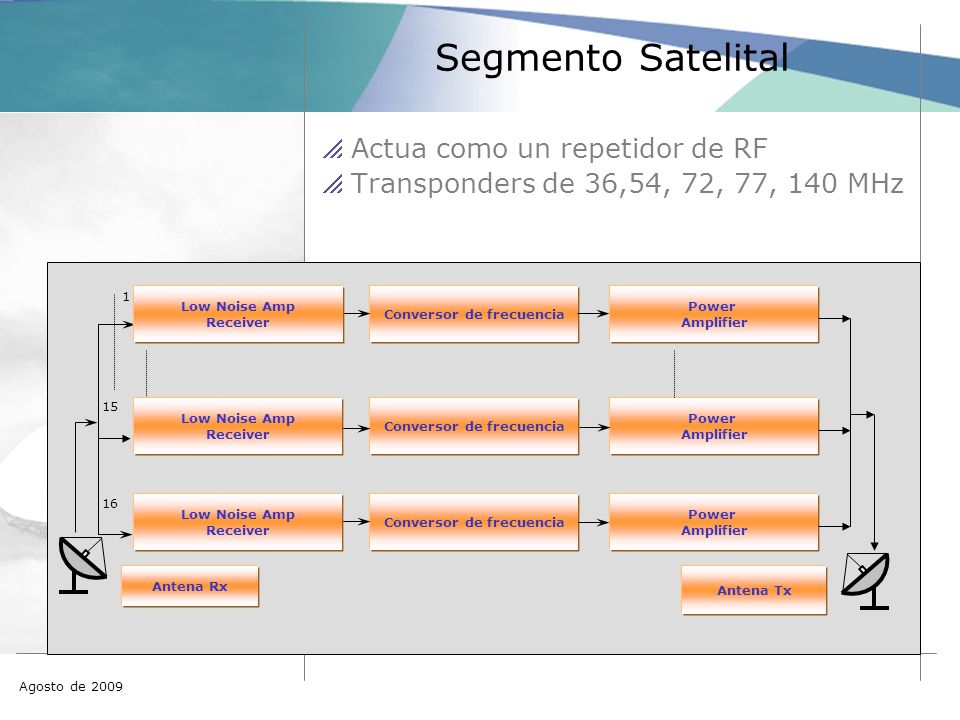Click the channel number 1 label
Screen dimensions: 960x720
pos(126,297)
